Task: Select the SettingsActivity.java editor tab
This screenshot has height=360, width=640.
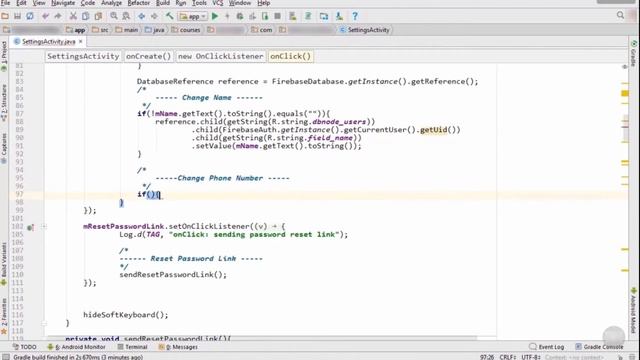Action: point(48,42)
